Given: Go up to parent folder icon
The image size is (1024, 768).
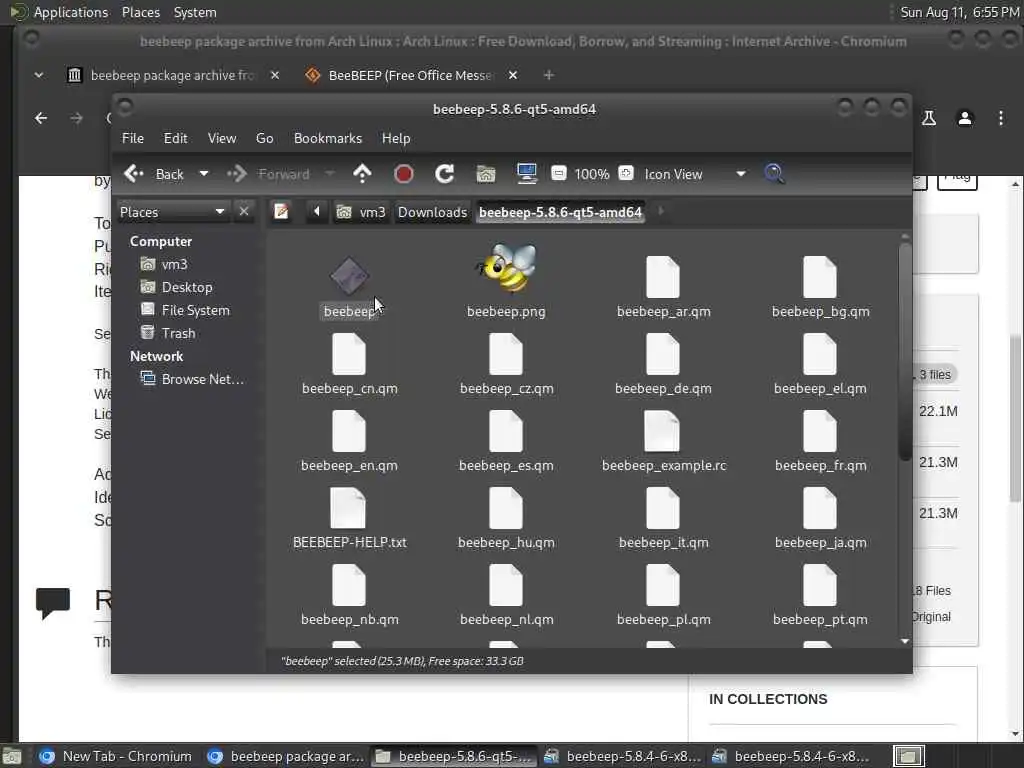Looking at the screenshot, I should tap(362, 174).
